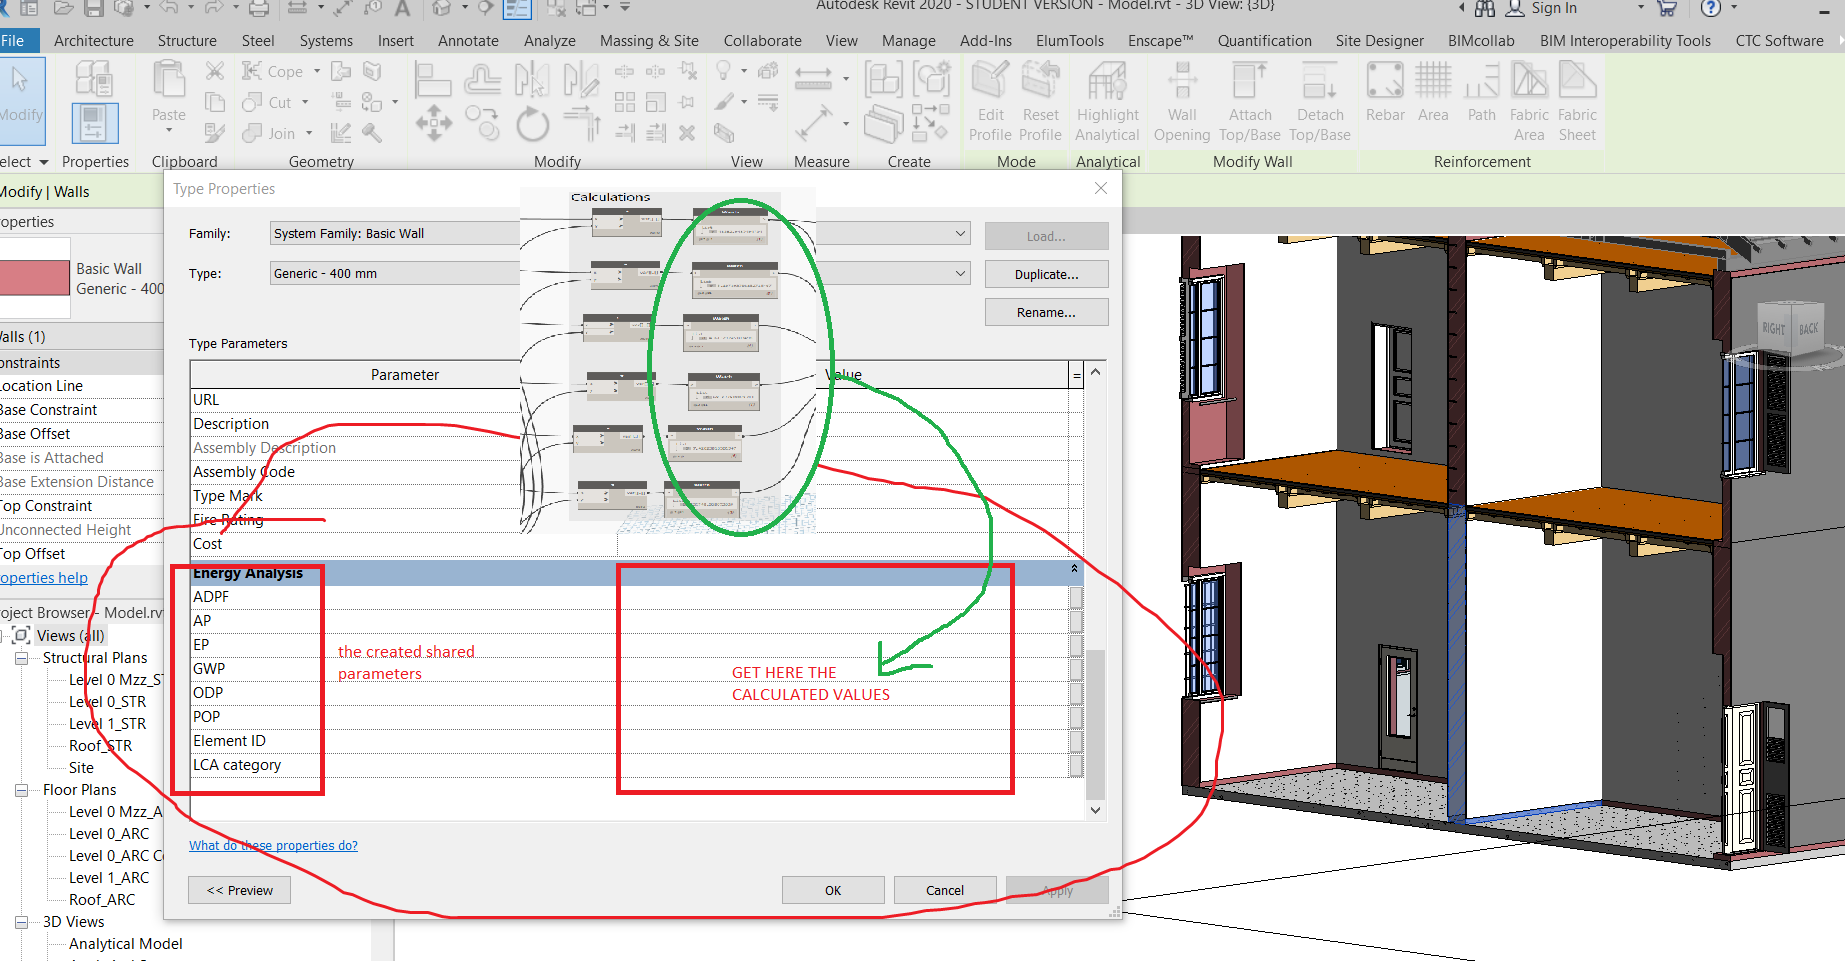
Task: Click the Duplicate... button
Action: click(1046, 274)
